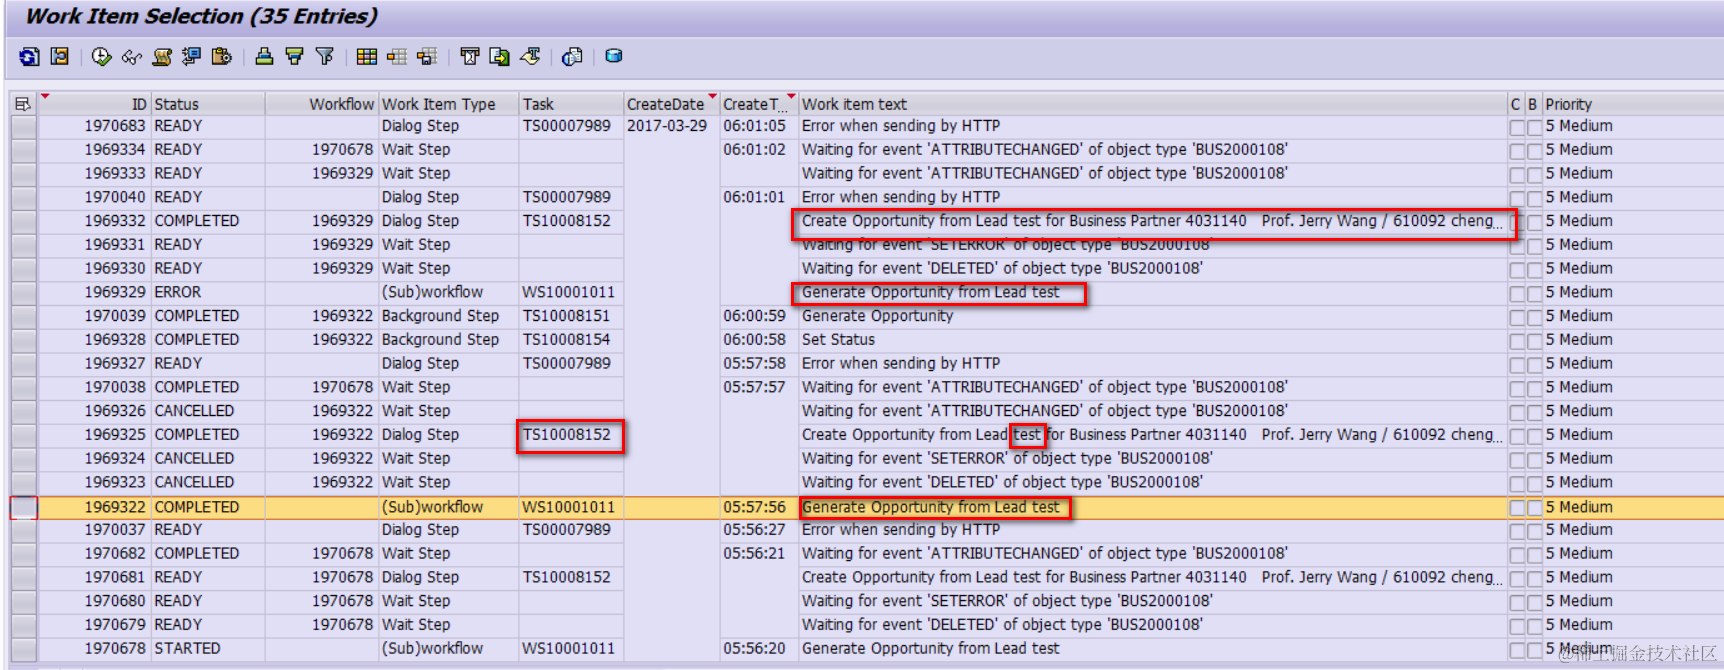Click the second toolbar icon beside Refresh

click(x=60, y=57)
